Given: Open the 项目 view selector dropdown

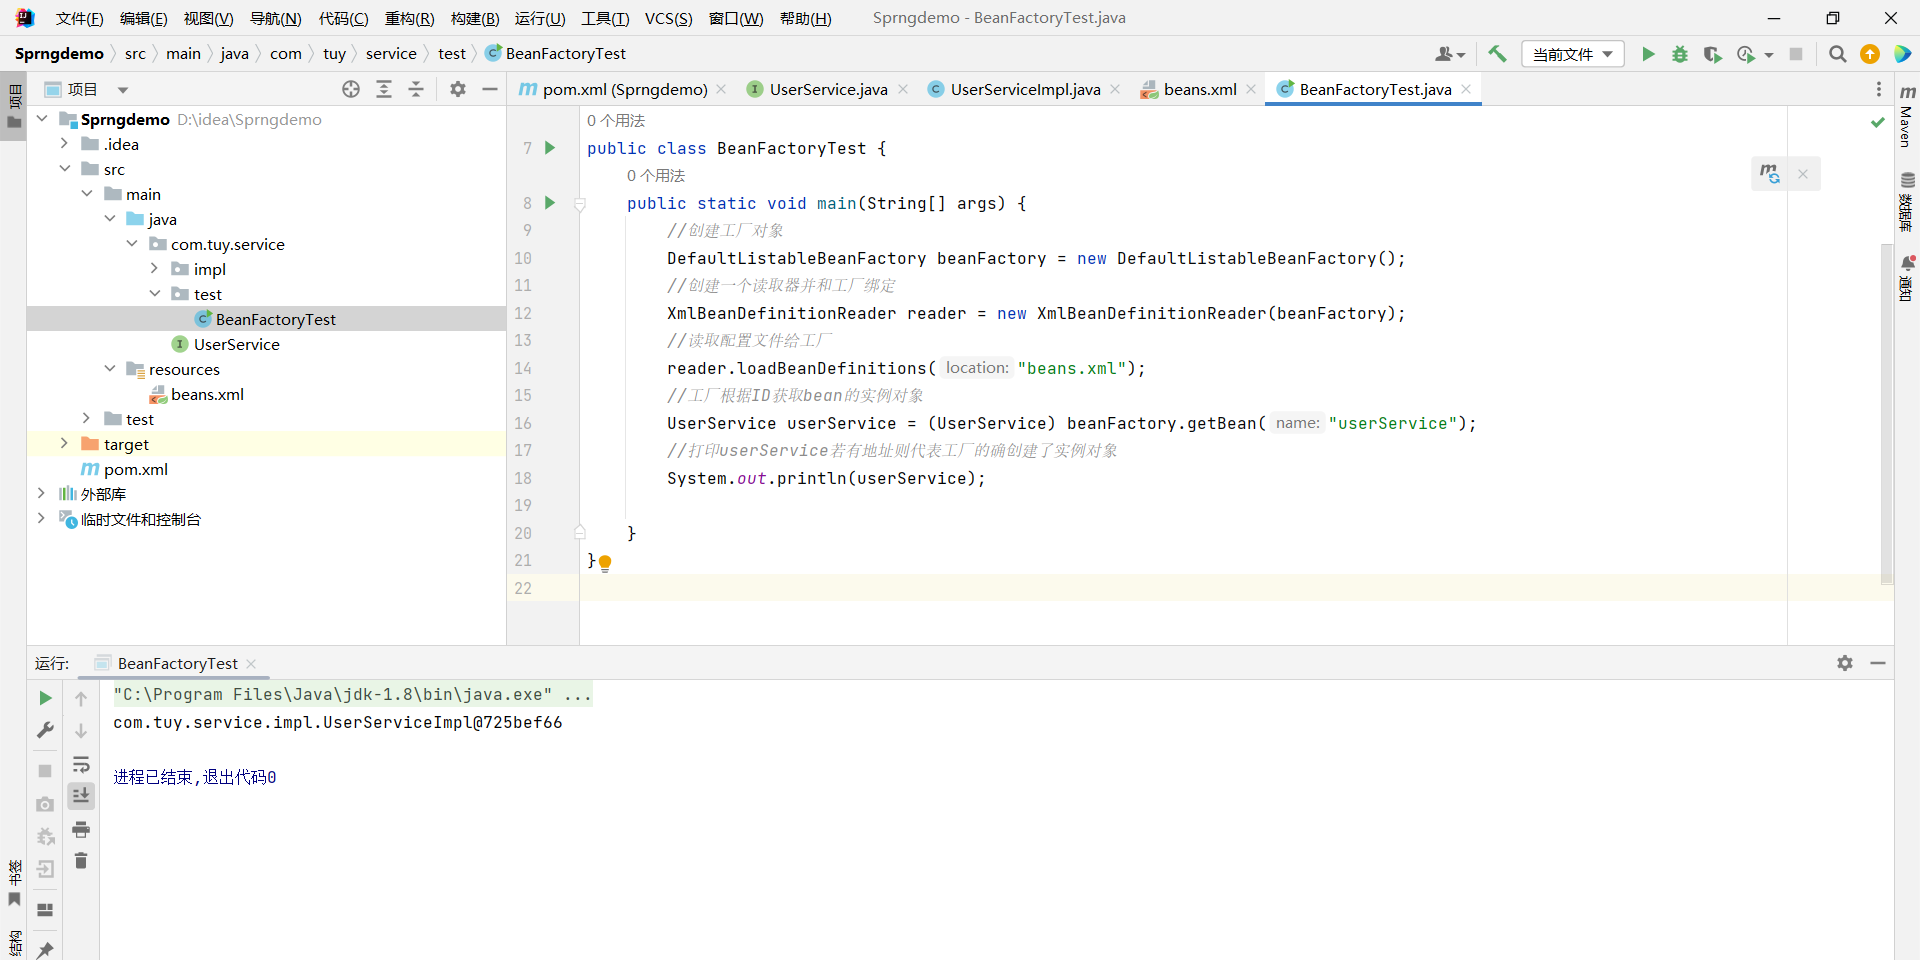Looking at the screenshot, I should (87, 89).
